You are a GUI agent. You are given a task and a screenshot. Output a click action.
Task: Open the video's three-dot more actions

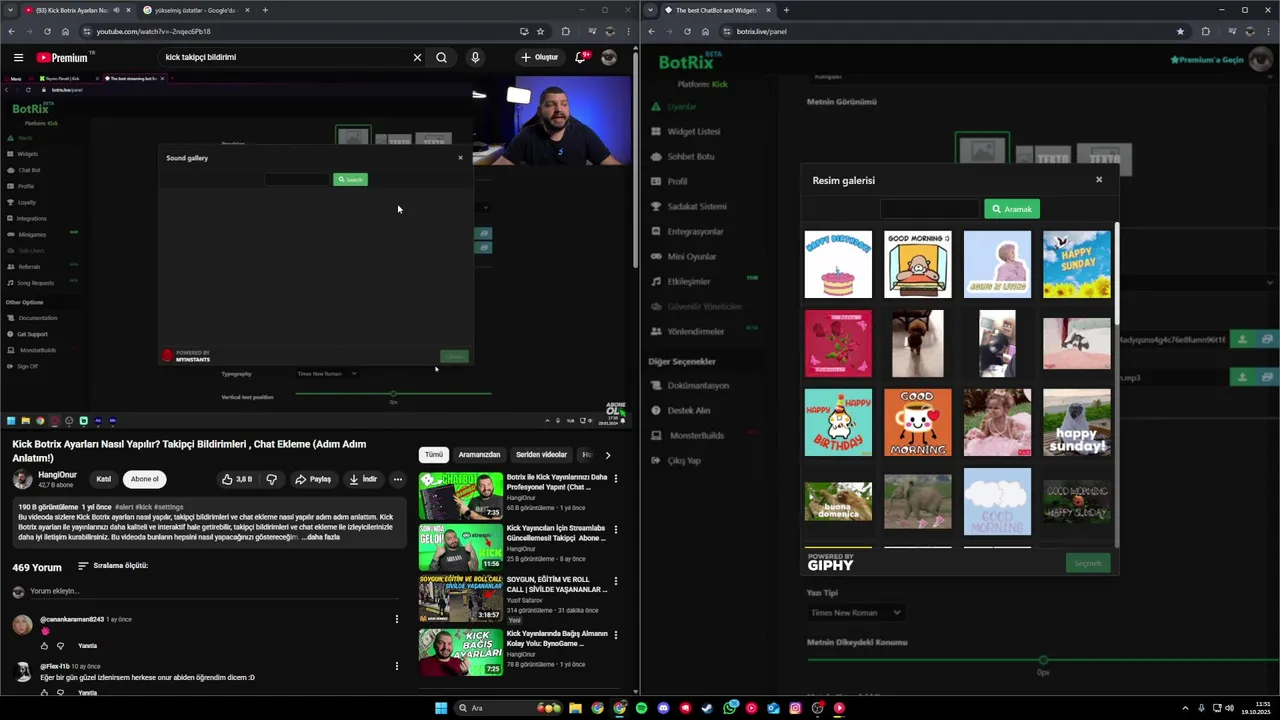point(397,479)
